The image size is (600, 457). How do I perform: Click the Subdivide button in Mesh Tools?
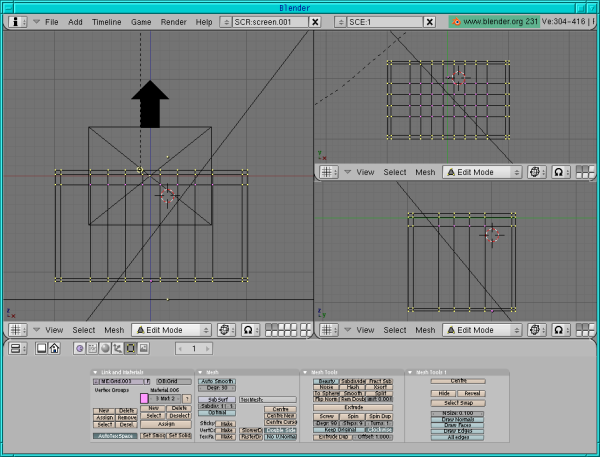[353, 381]
